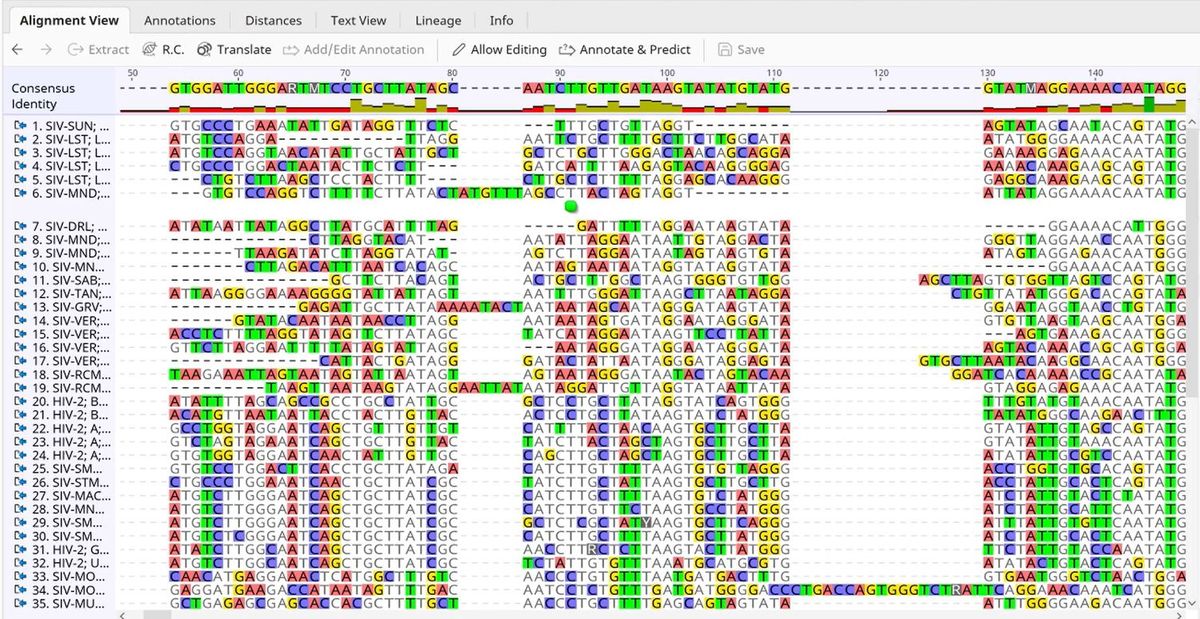Image resolution: width=1200 pixels, height=619 pixels.
Task: Expand sequence icon for 20. HIV-2
Action: click(x=20, y=401)
